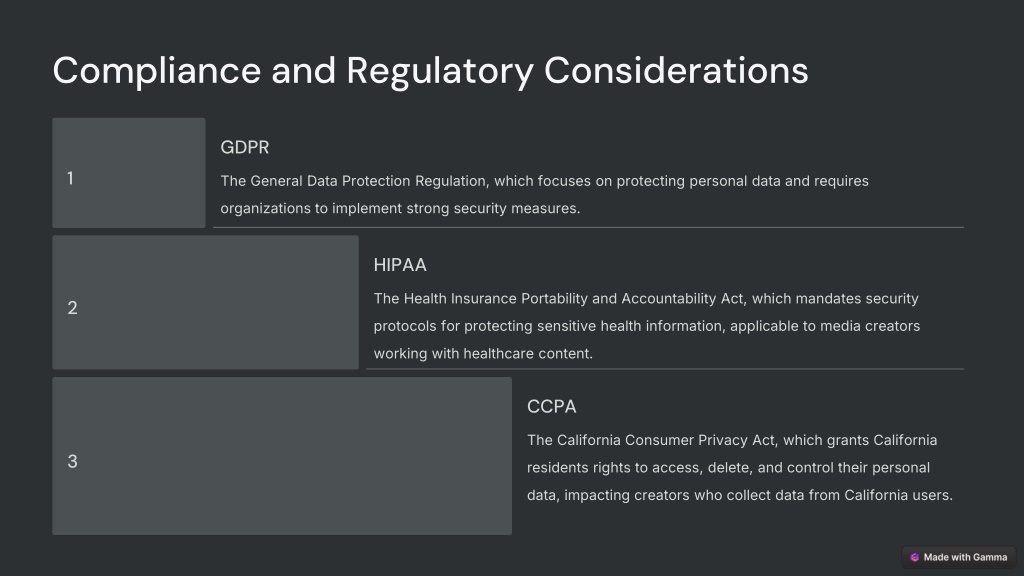Click the Gamma logo icon in badge
Viewport: 1024px width, 576px height.
[x=914, y=557]
